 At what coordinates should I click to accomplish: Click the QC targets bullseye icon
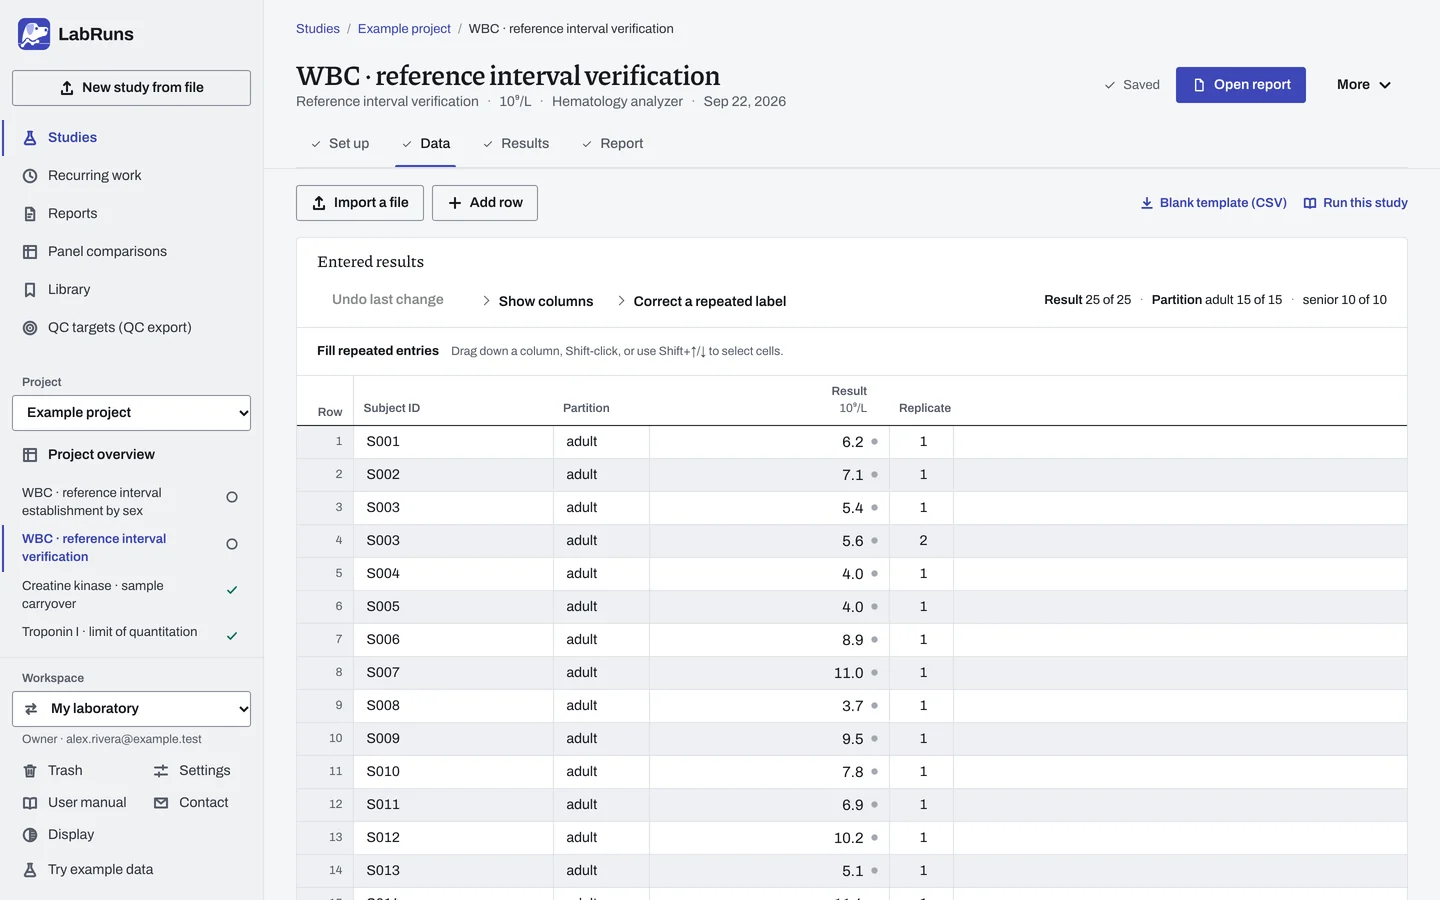[x=30, y=328]
